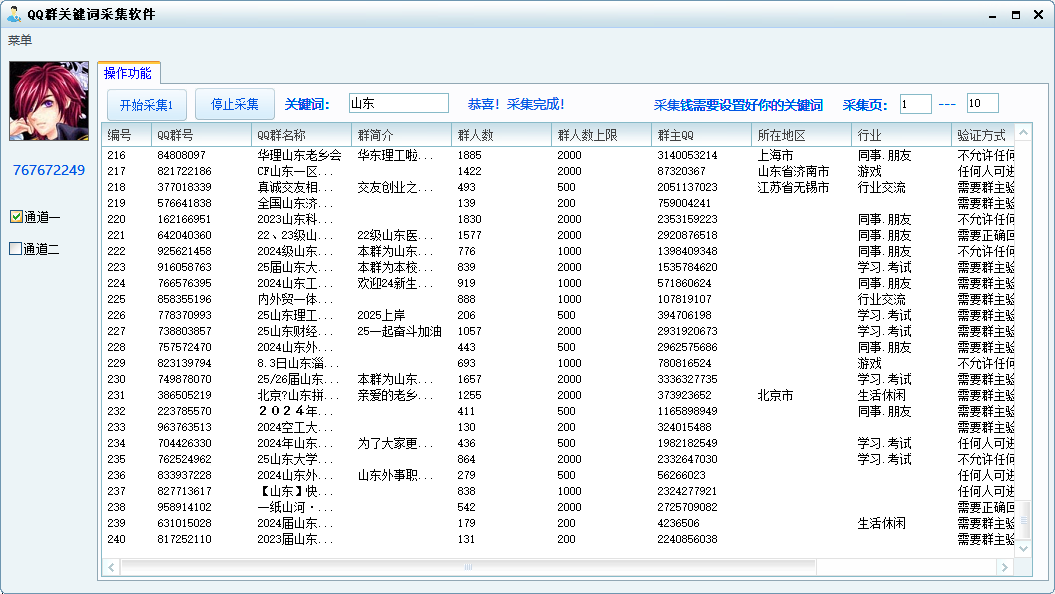1055x594 pixels.
Task: Click owner QQ 1535784620
Action: click(x=687, y=267)
